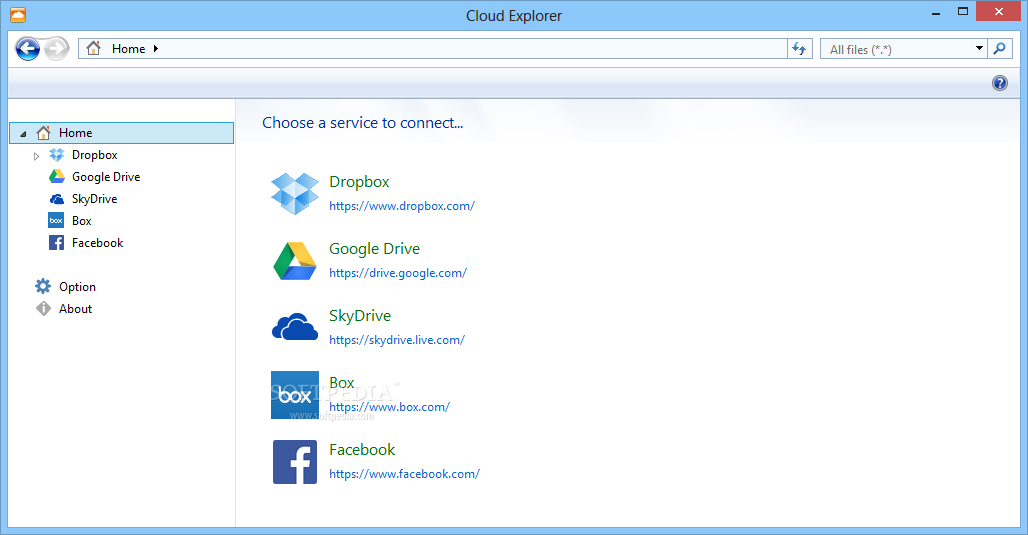Click the Cloud Explorer app icon in title bar
Image resolution: width=1028 pixels, height=535 pixels.
click(18, 14)
